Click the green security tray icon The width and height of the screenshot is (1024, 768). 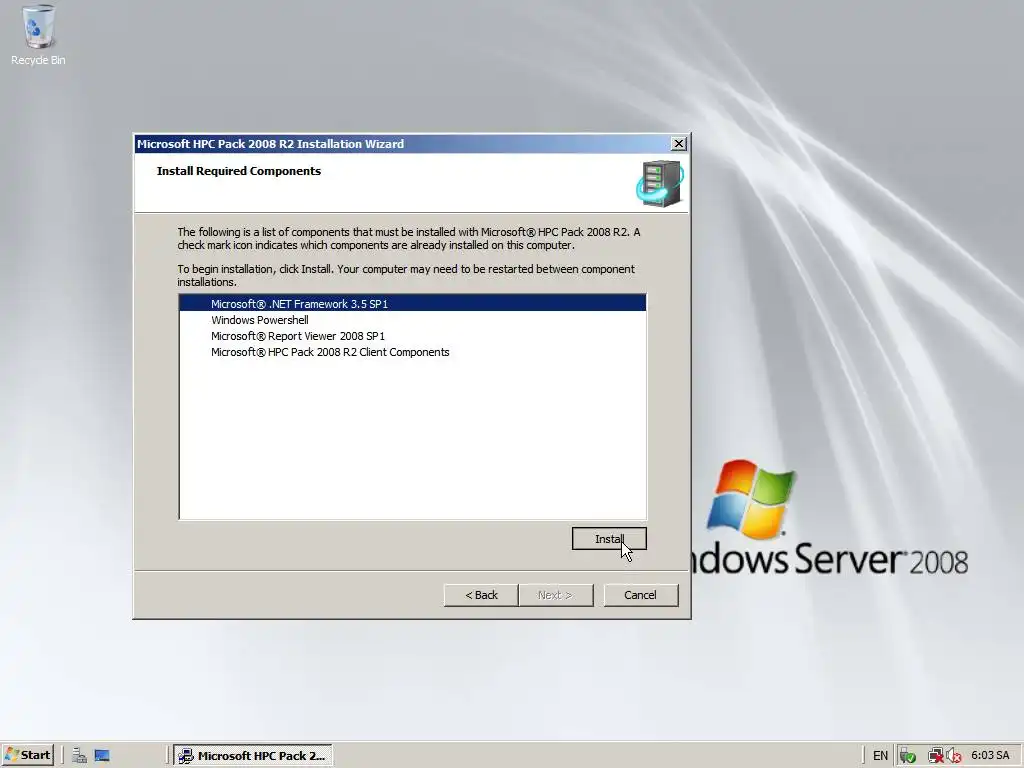pyautogui.click(x=907, y=756)
